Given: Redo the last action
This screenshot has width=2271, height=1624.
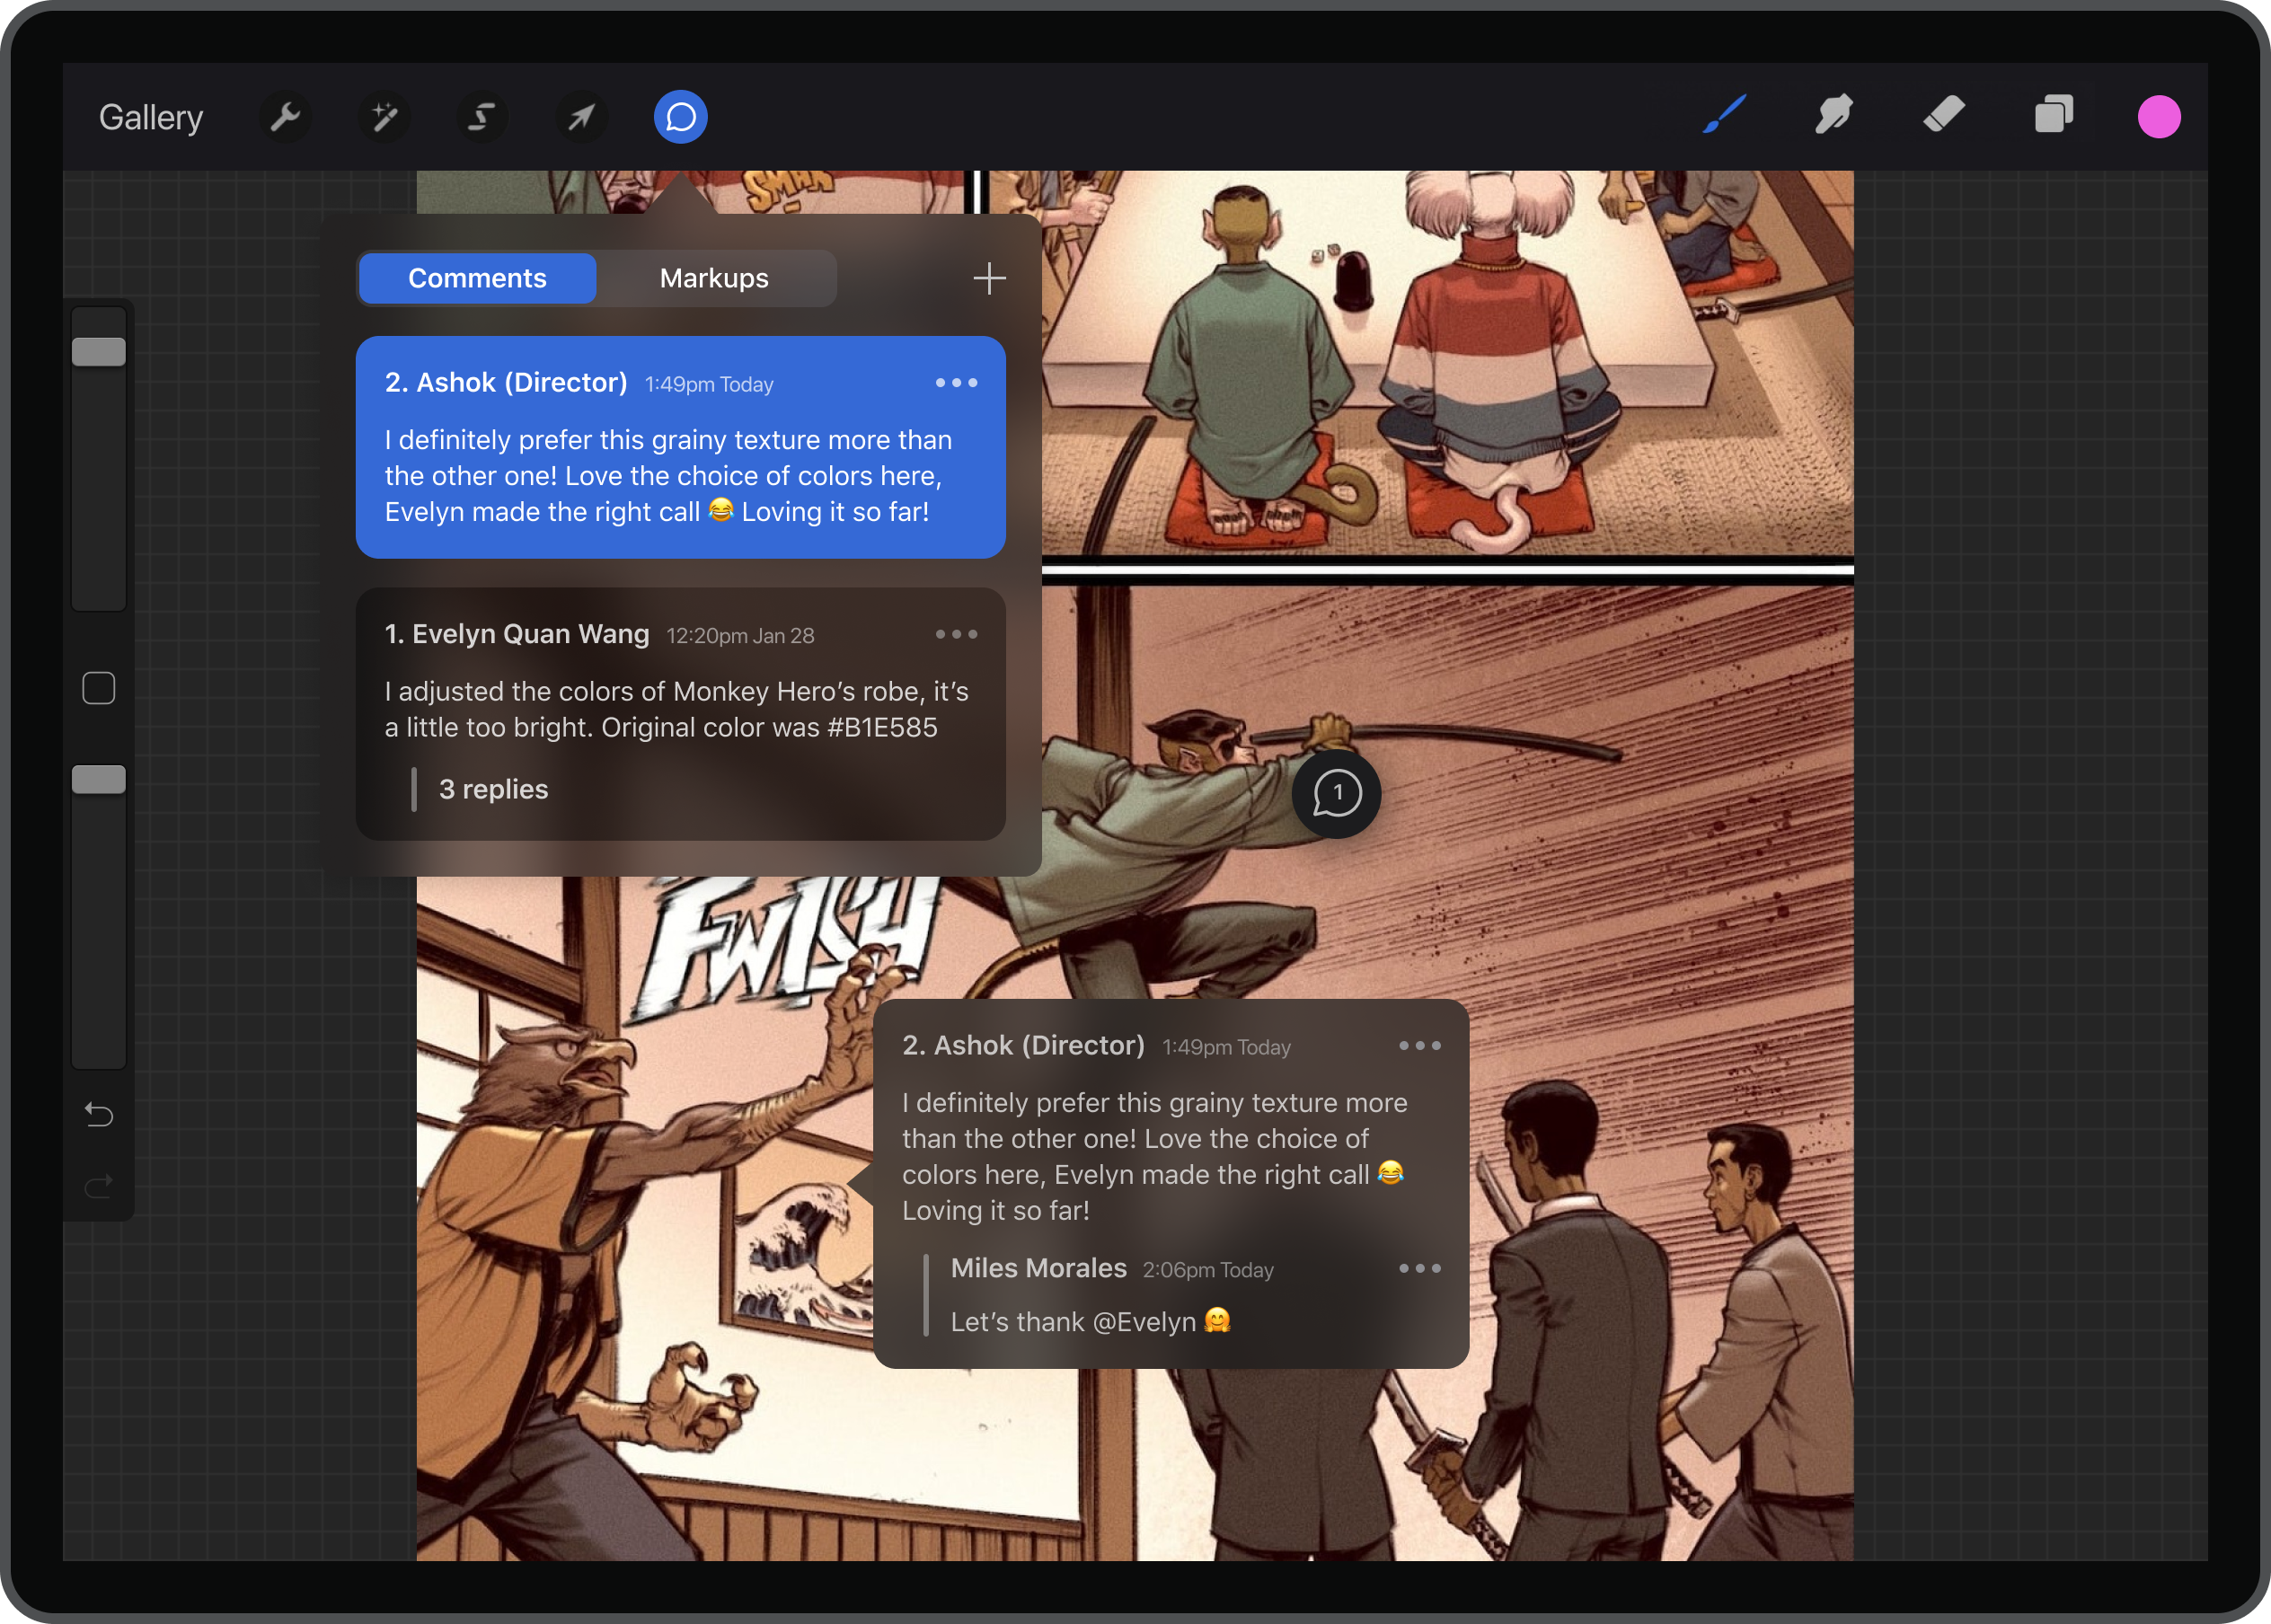Looking at the screenshot, I should pos(99,1186).
